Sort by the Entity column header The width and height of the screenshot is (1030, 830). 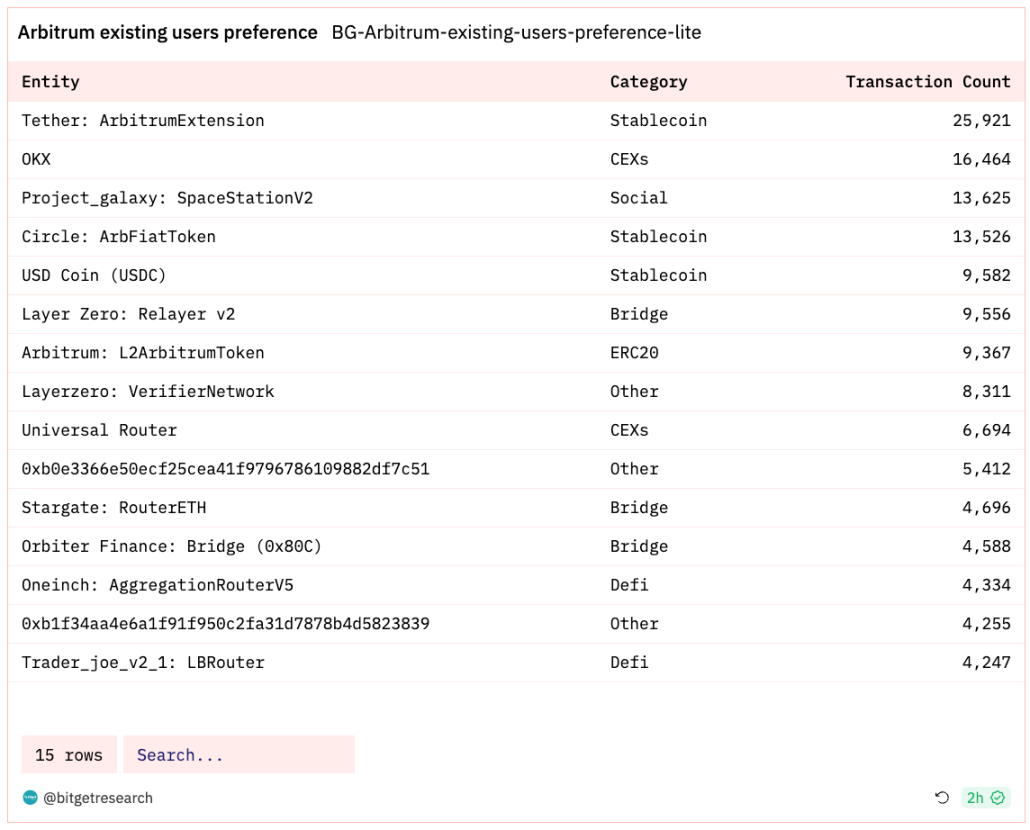click(51, 81)
